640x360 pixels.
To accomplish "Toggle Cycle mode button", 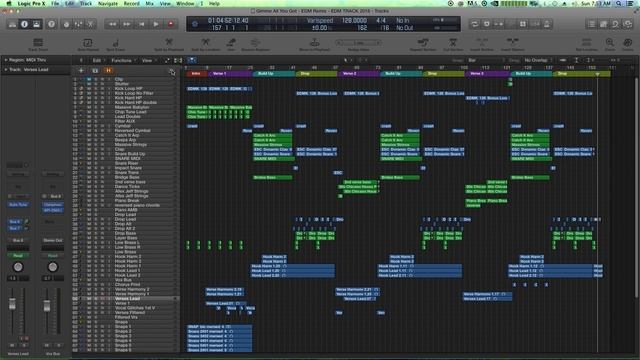I will [474, 24].
